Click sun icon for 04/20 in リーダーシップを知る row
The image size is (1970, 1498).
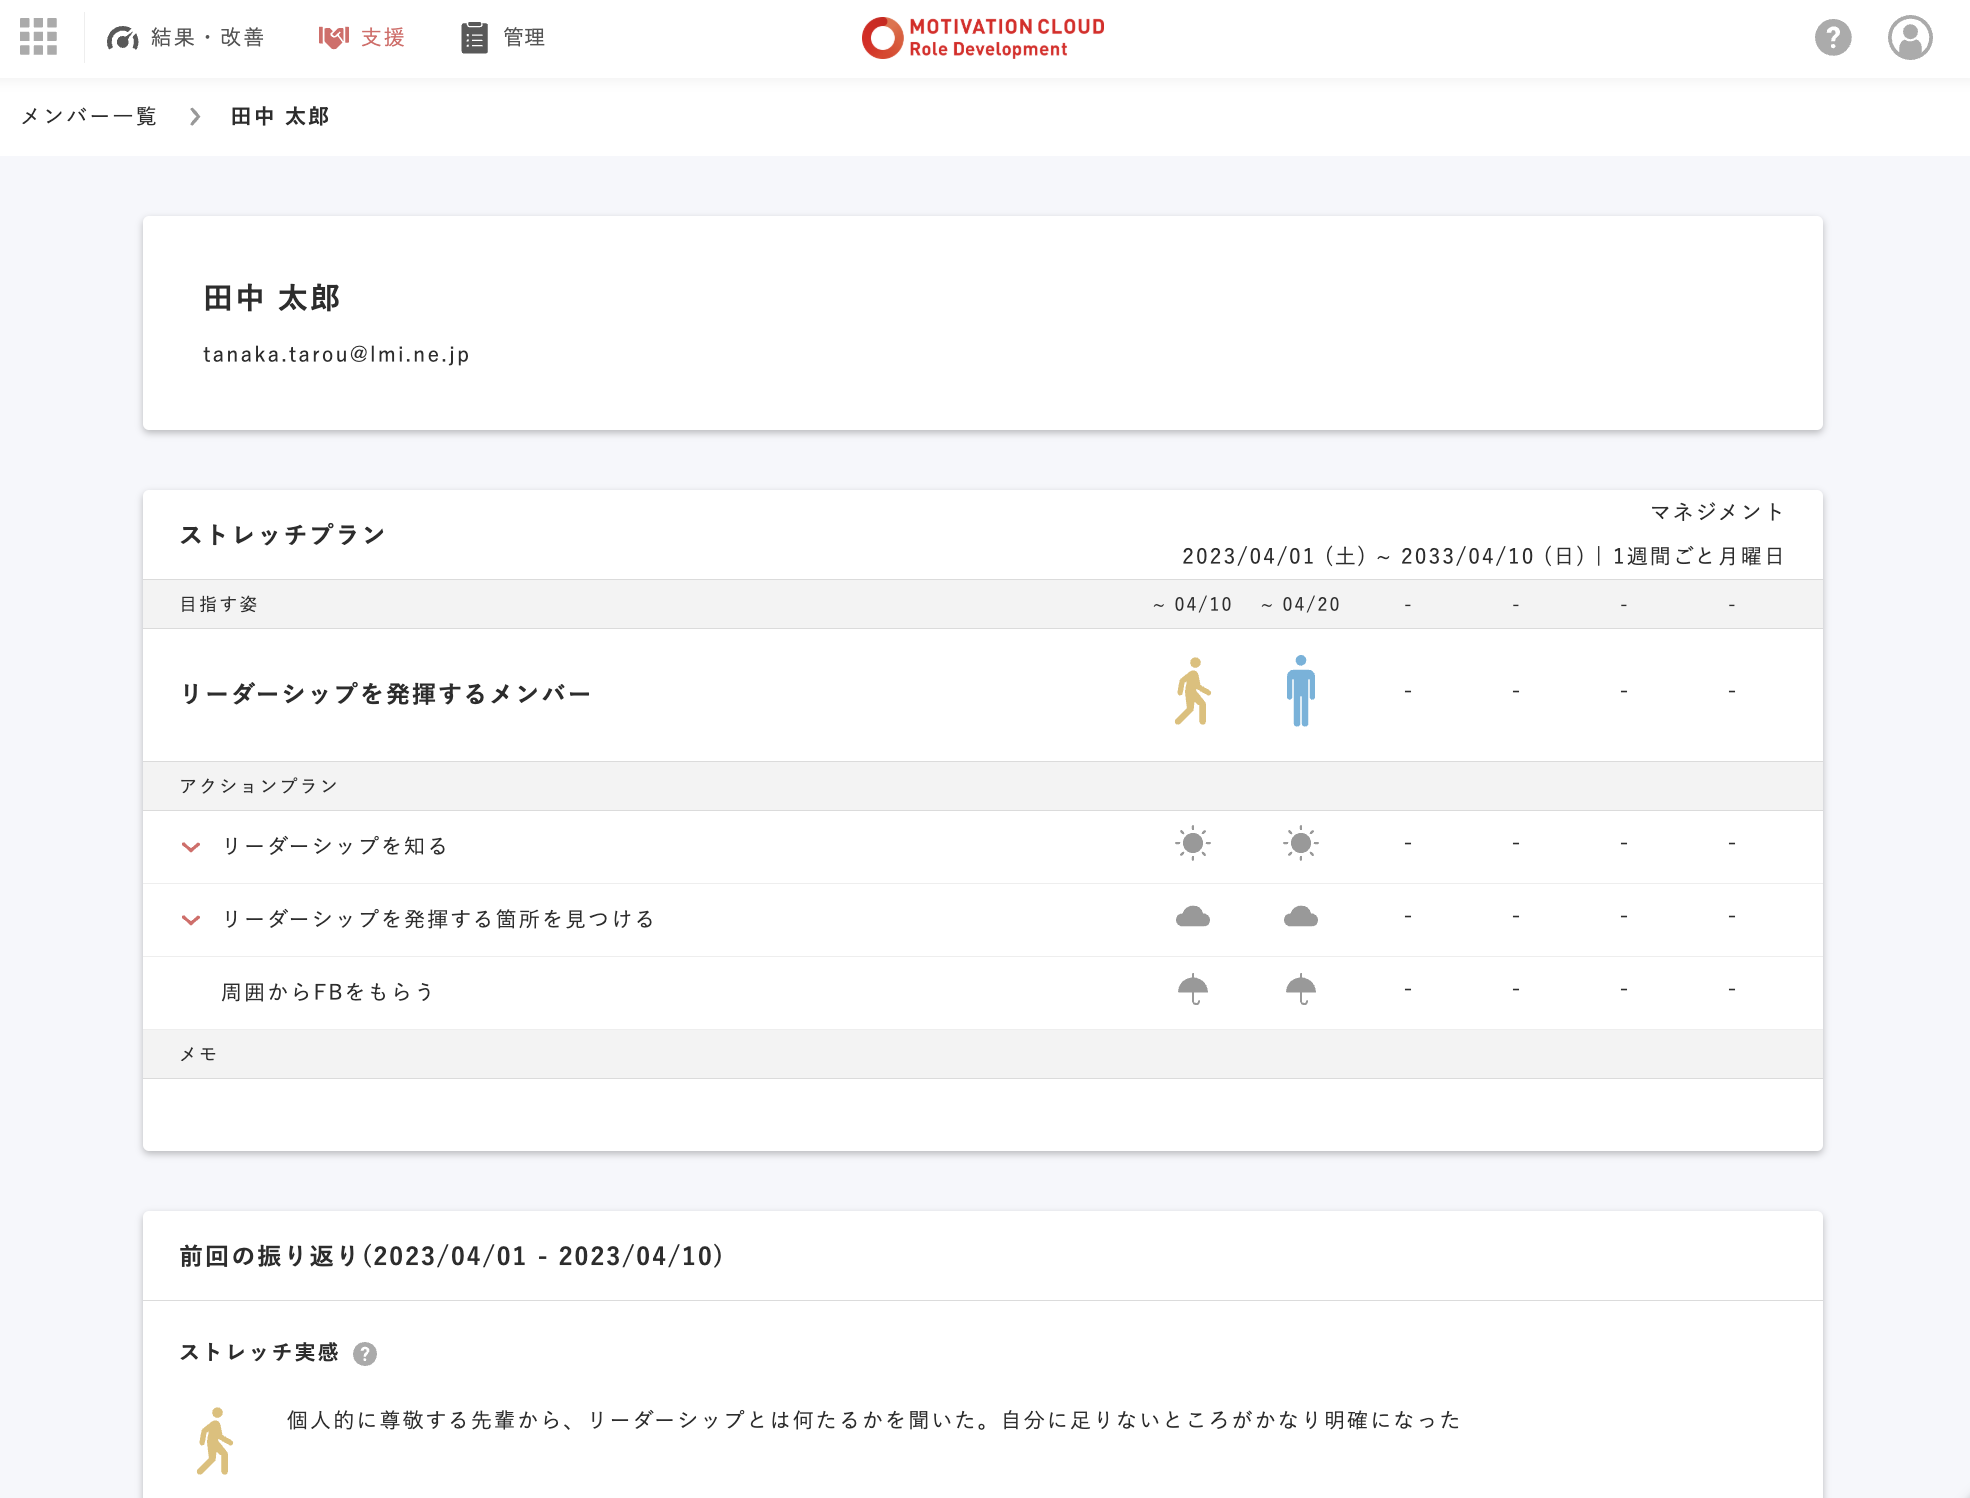click(x=1301, y=844)
